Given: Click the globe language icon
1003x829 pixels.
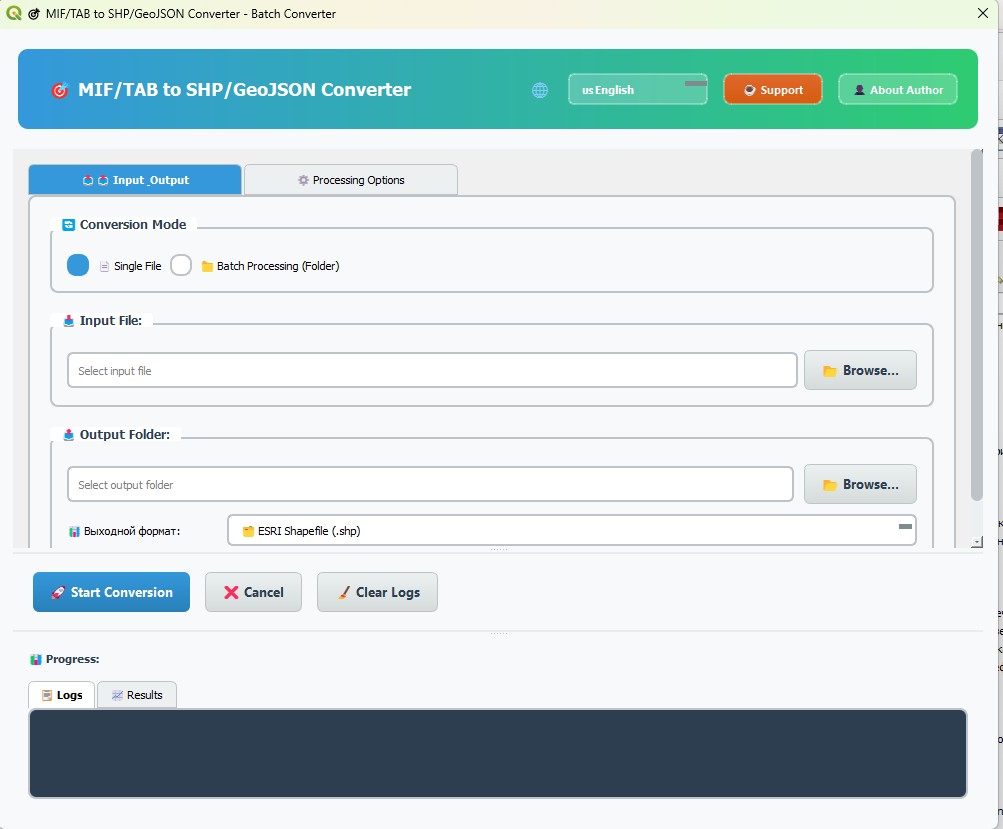Looking at the screenshot, I should 540,90.
